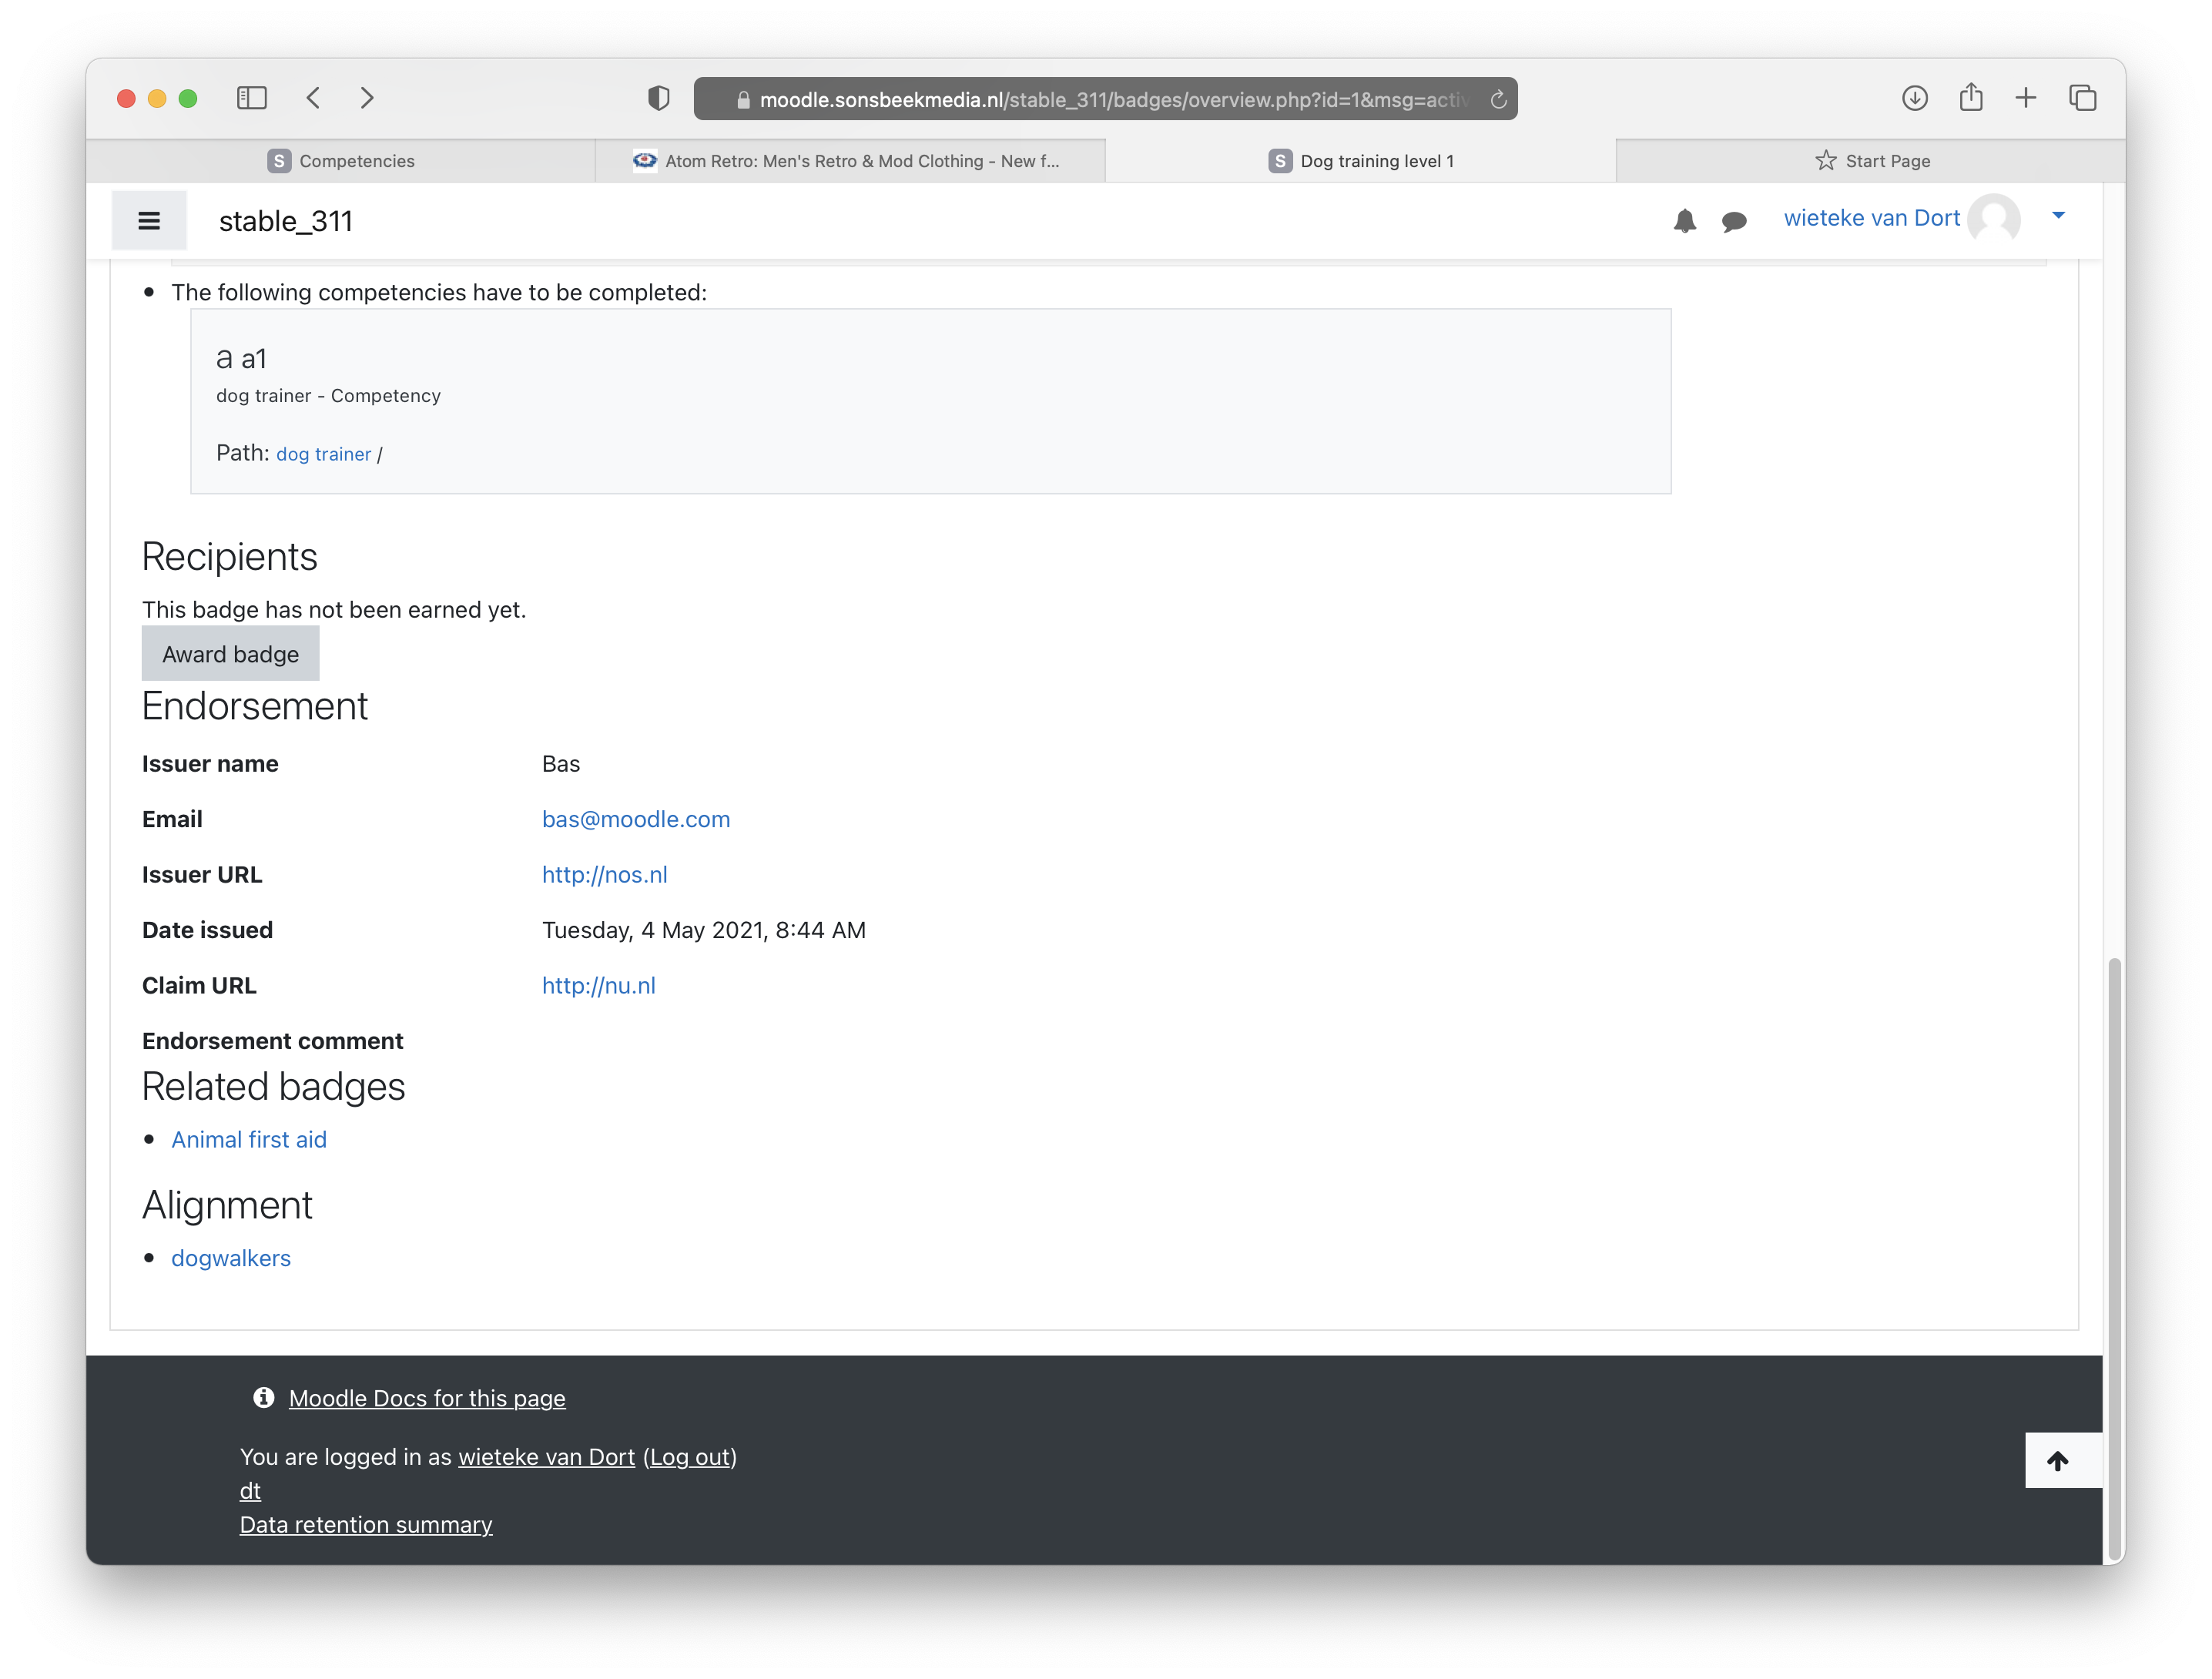The width and height of the screenshot is (2212, 1679).
Task: Click the Alignment heading
Action: (x=227, y=1205)
